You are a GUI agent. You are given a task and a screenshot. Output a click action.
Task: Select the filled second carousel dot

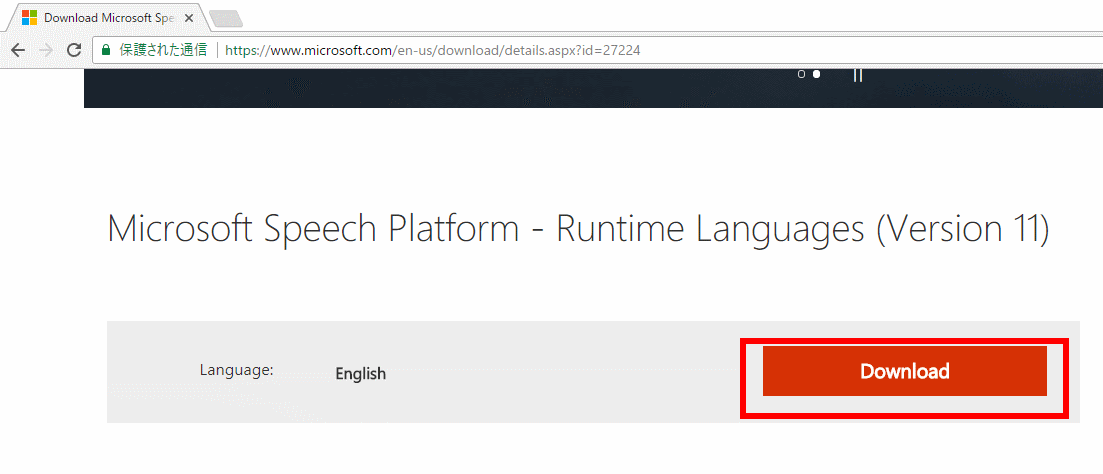point(817,74)
